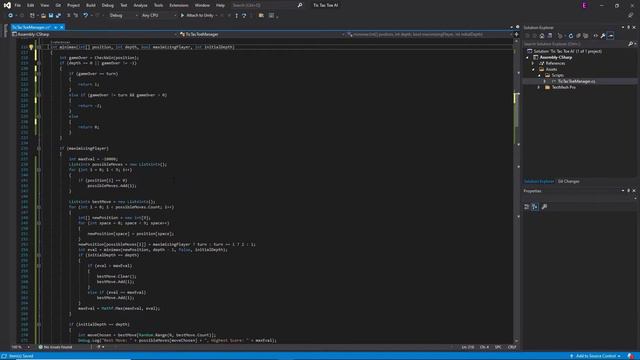Switch to the Git Changes tab
Image resolution: width=640 pixels, height=360 pixels.
click(x=569, y=181)
